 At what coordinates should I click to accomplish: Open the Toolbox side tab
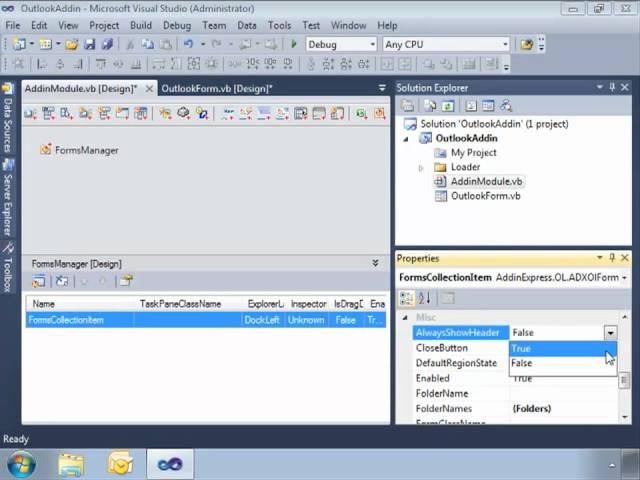click(x=8, y=268)
